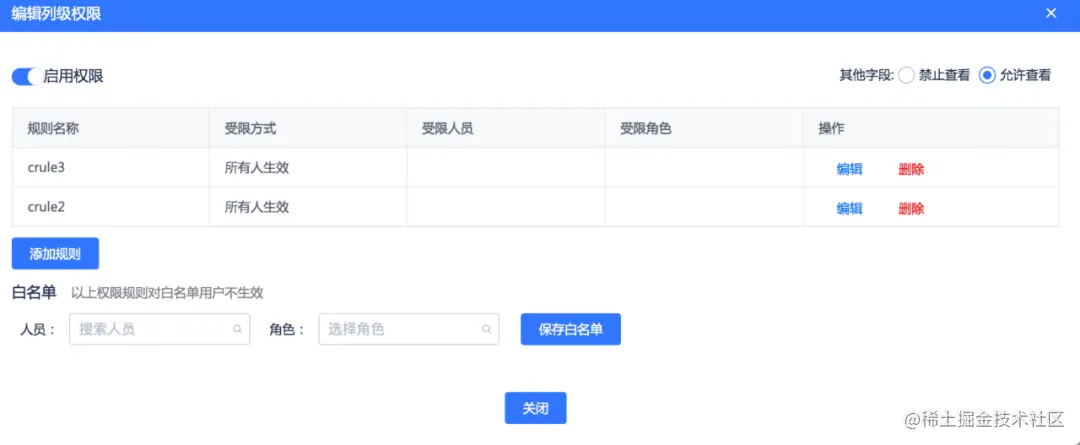Click 所有人生效 in crule3 row
Image resolution: width=1080 pixels, height=445 pixels.
point(256,167)
